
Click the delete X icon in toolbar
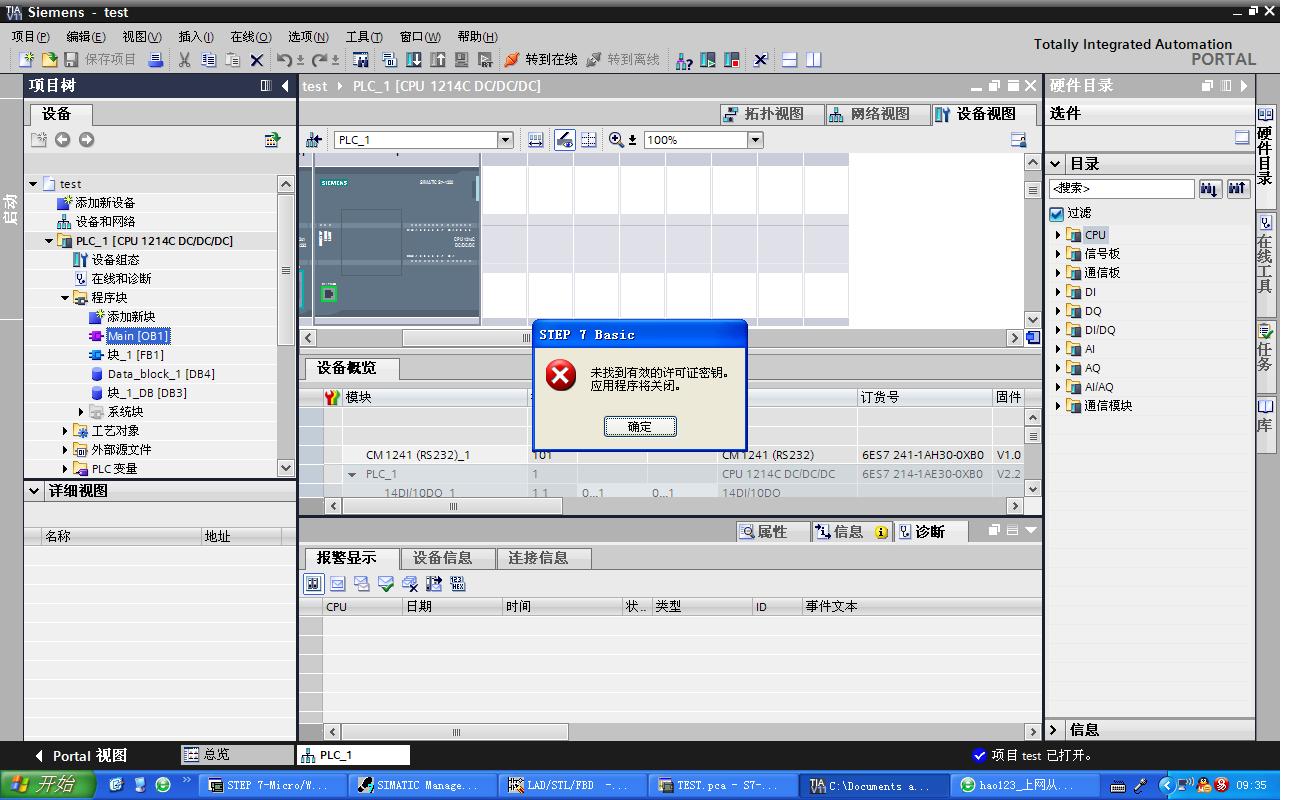[x=257, y=60]
